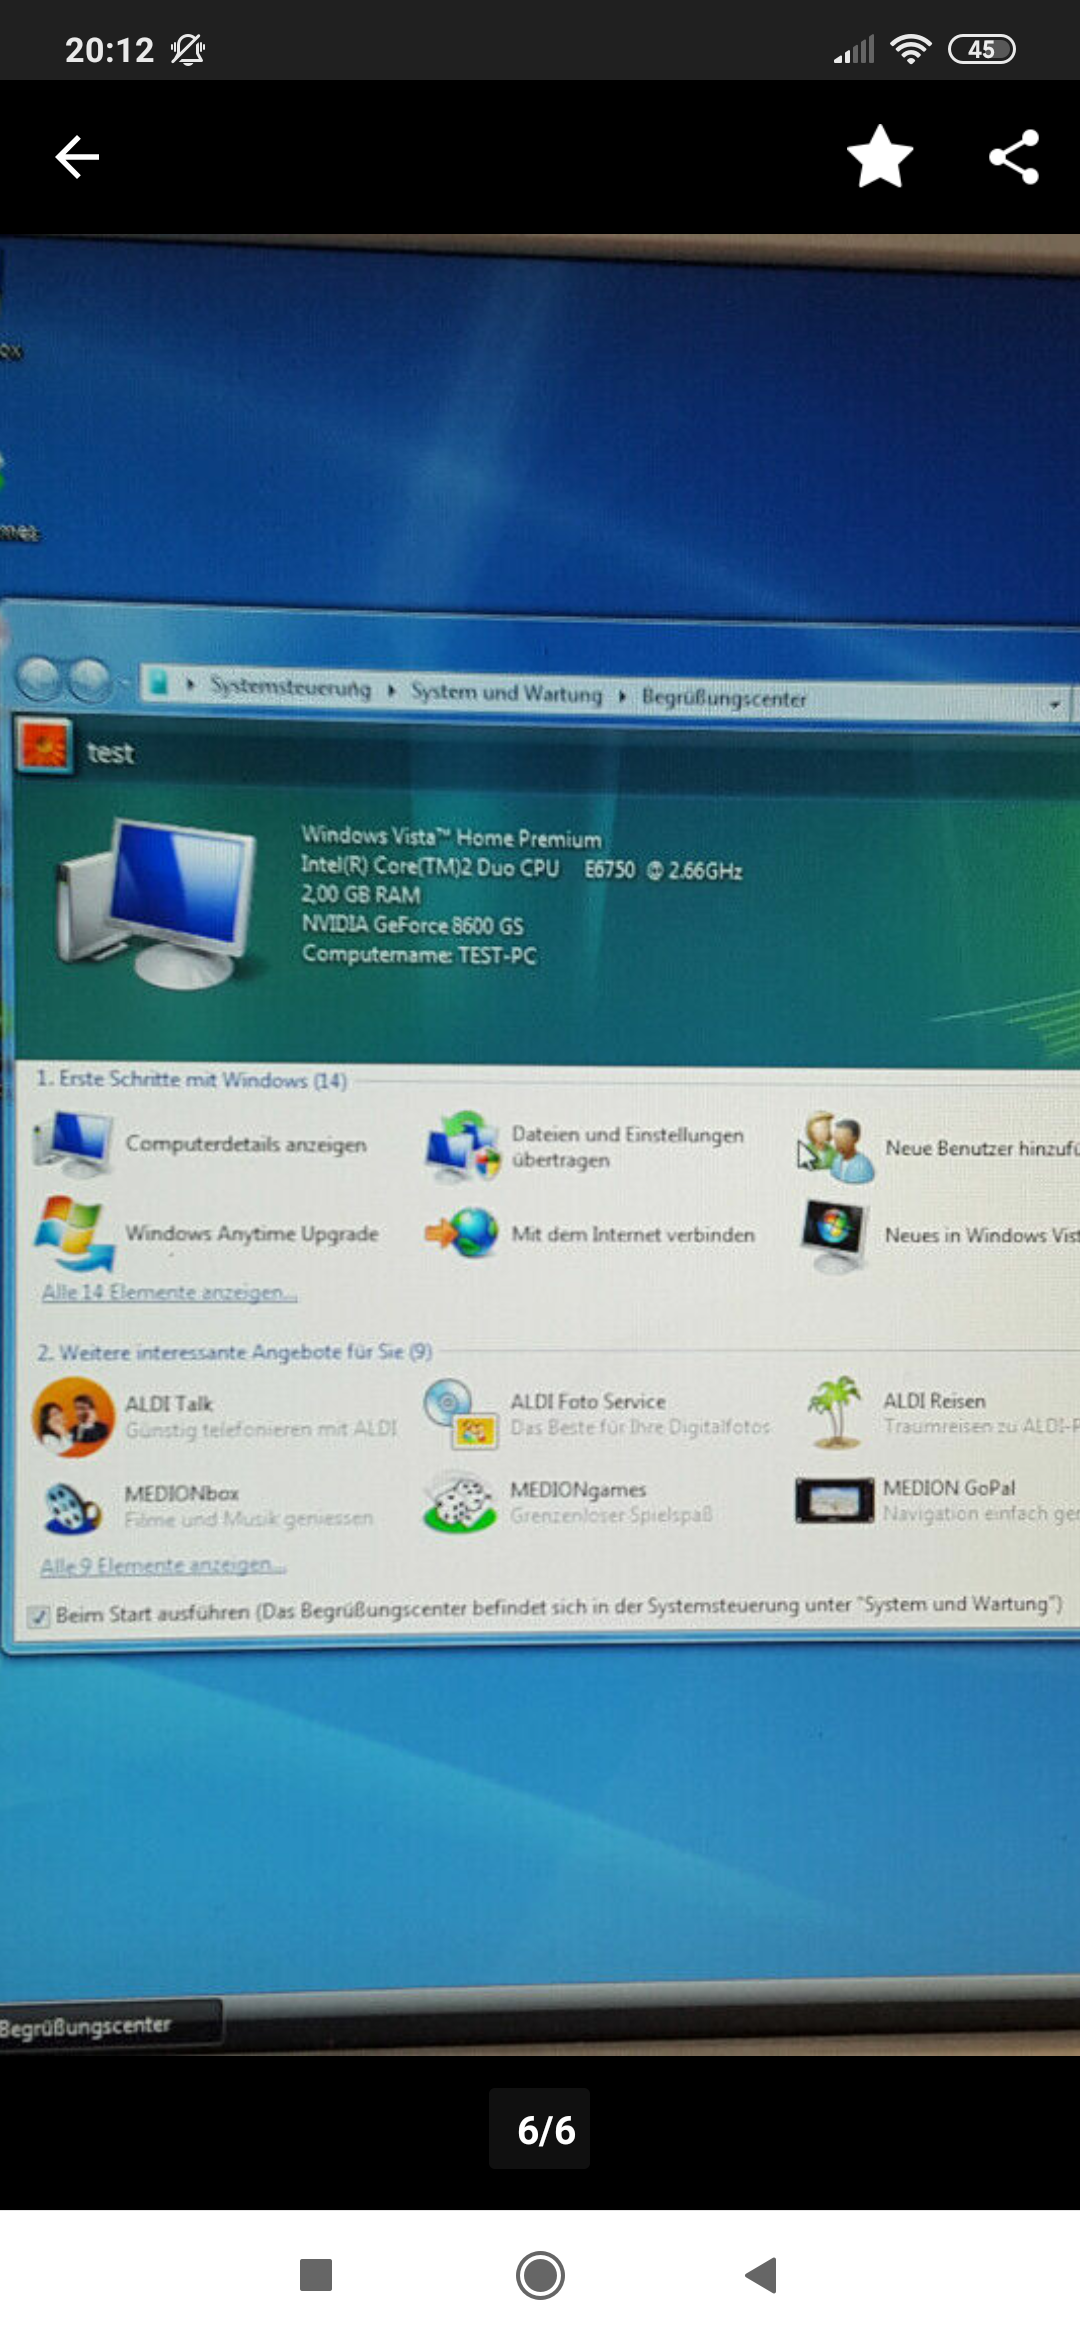Click the 6/6 photo counter badge
The height and width of the screenshot is (2340, 1080).
coord(540,2129)
